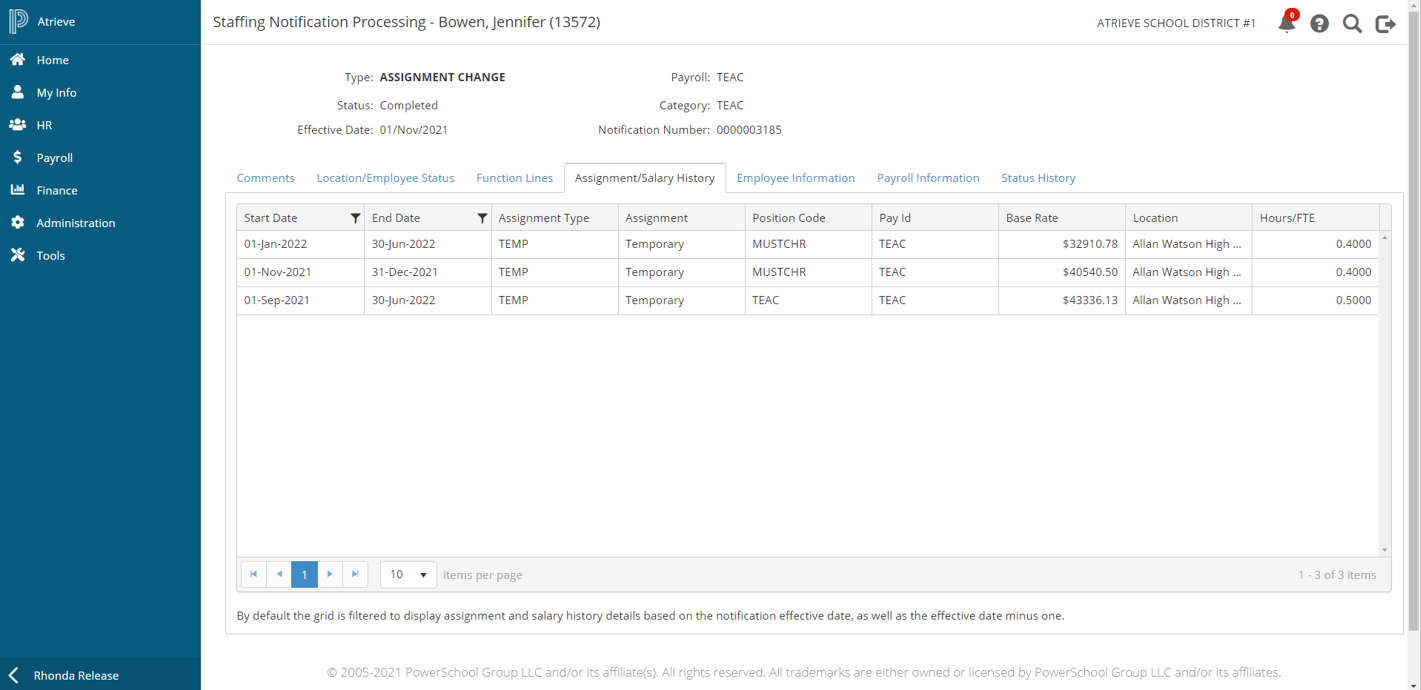
Task: Switch to the Status History tab
Action: pyautogui.click(x=1038, y=178)
